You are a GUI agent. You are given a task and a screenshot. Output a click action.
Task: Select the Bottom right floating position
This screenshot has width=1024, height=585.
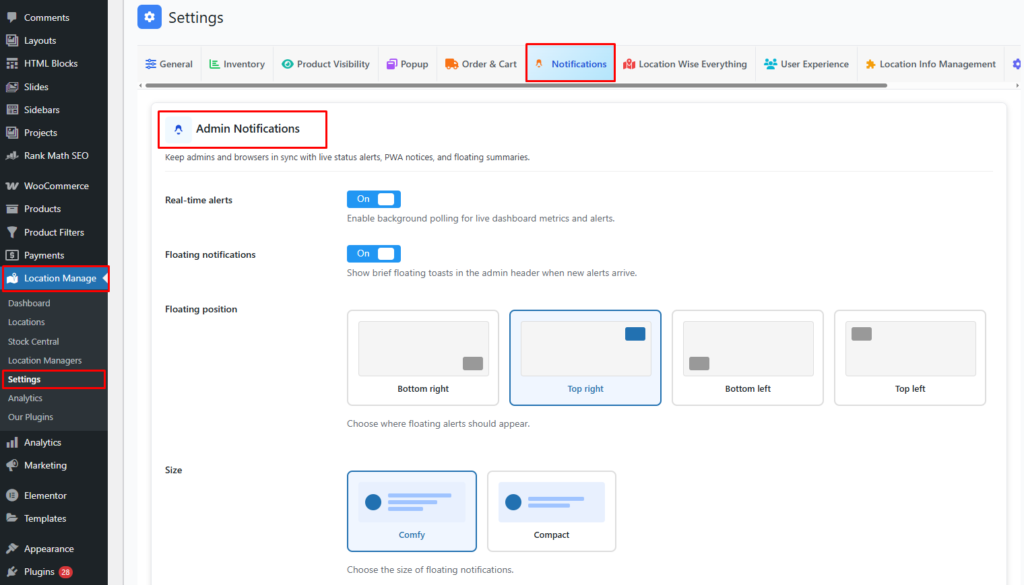(423, 357)
